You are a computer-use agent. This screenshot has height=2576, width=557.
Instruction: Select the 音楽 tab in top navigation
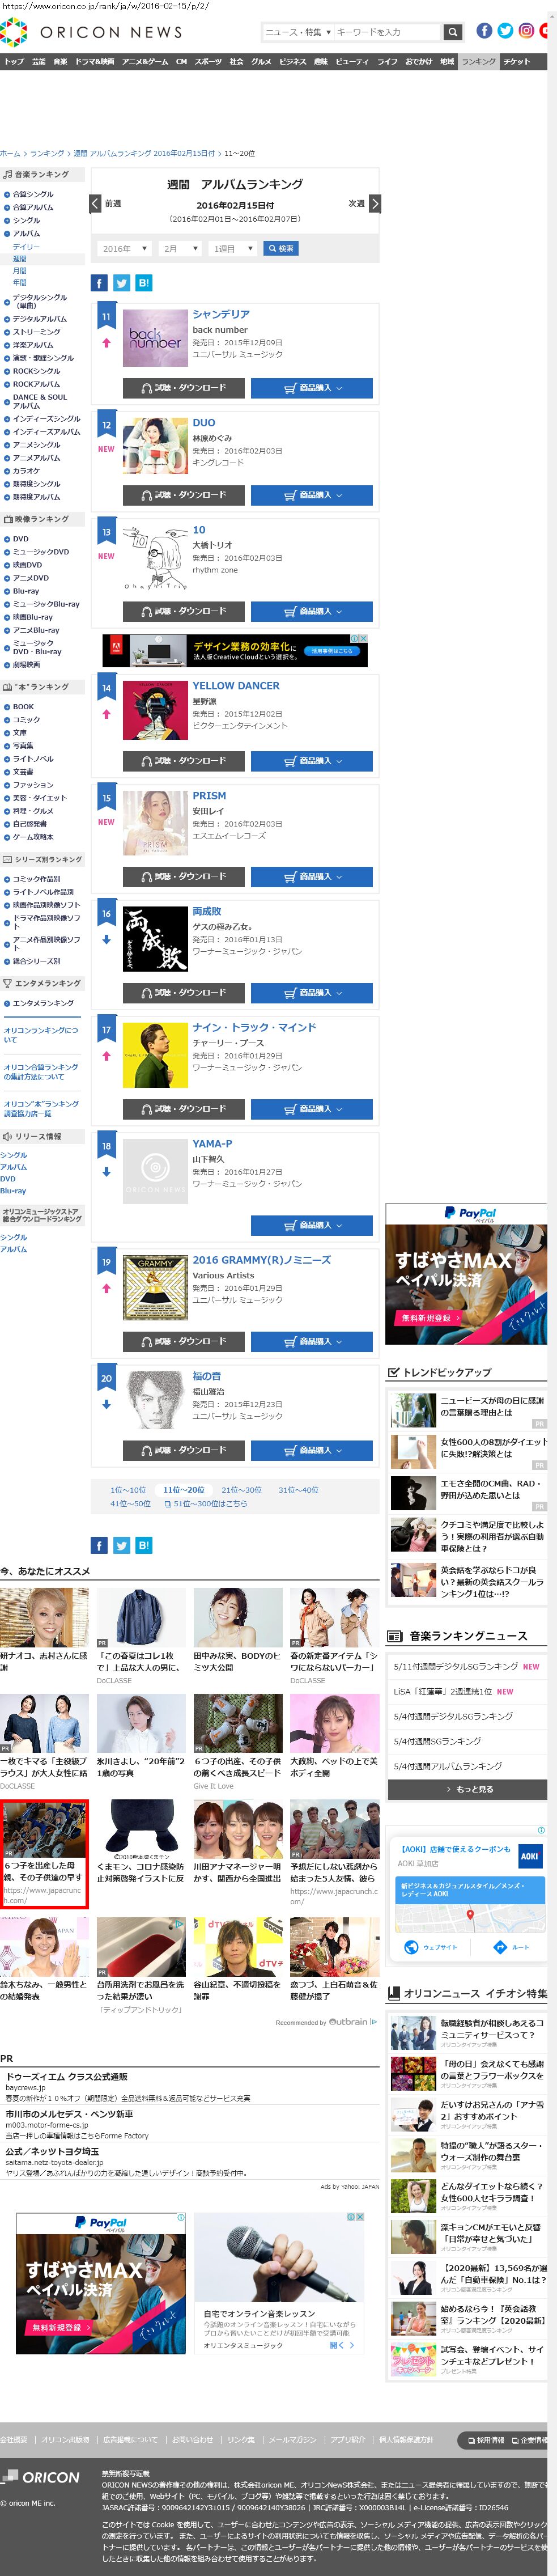60,62
